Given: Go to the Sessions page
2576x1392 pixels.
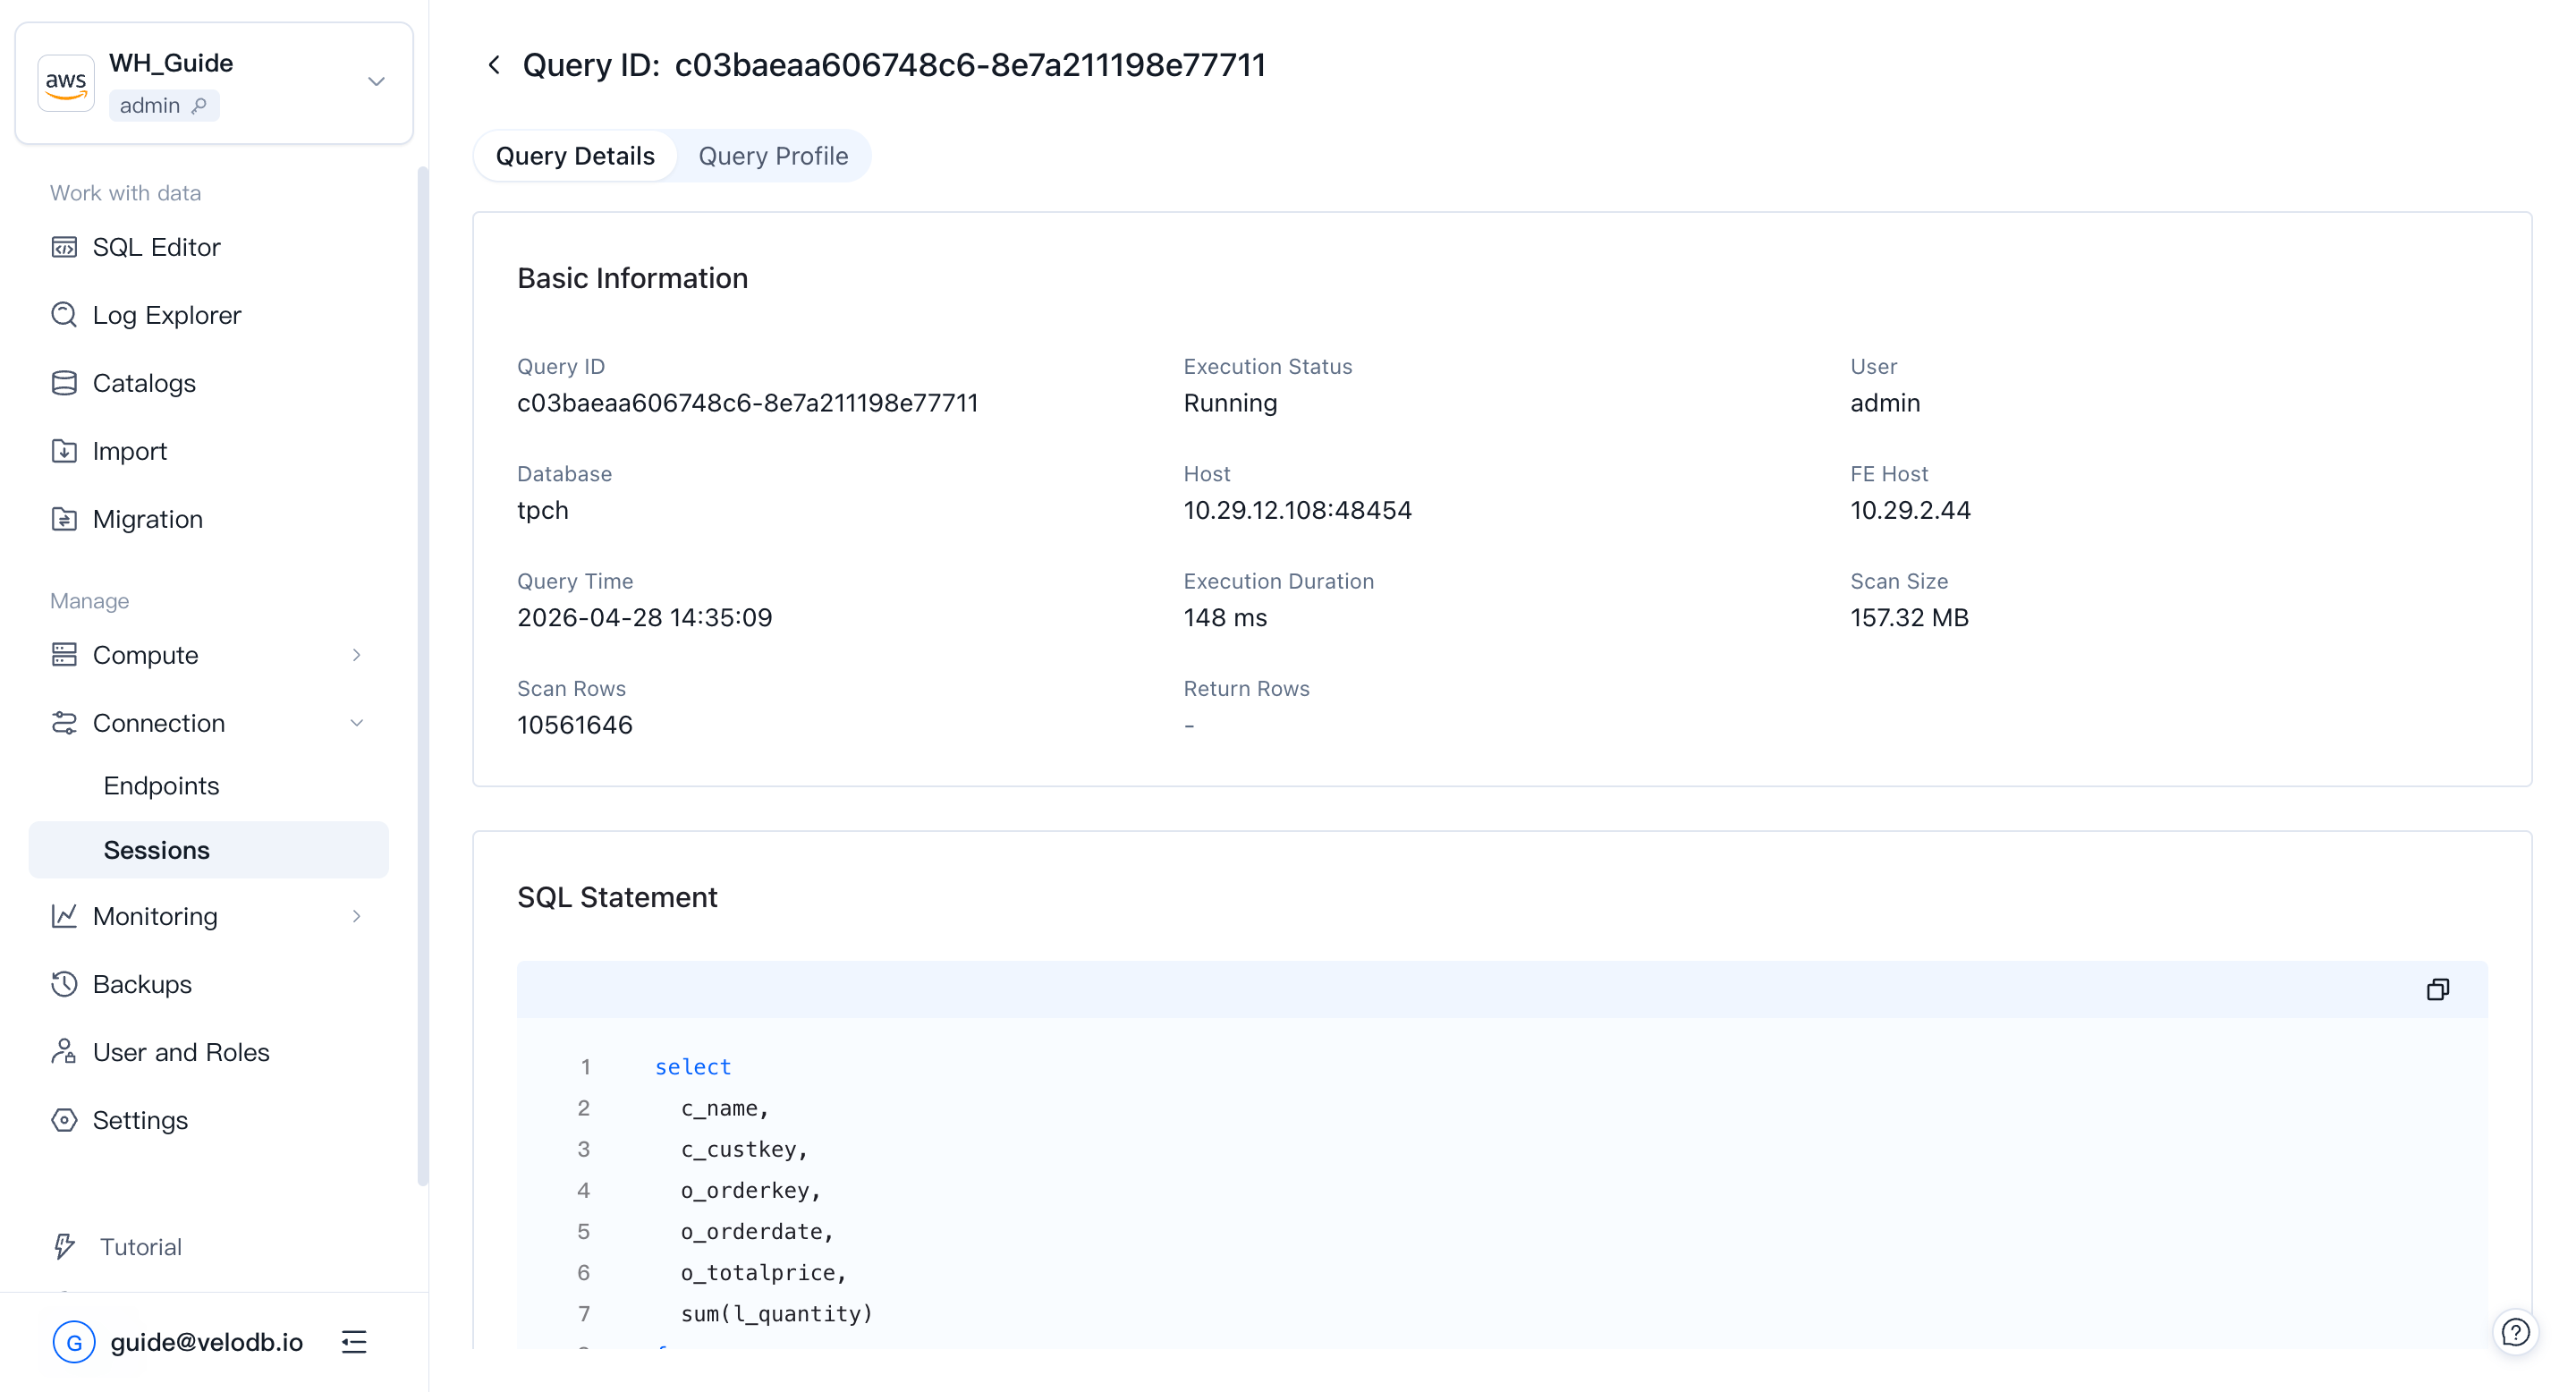Looking at the screenshot, I should pos(157,850).
